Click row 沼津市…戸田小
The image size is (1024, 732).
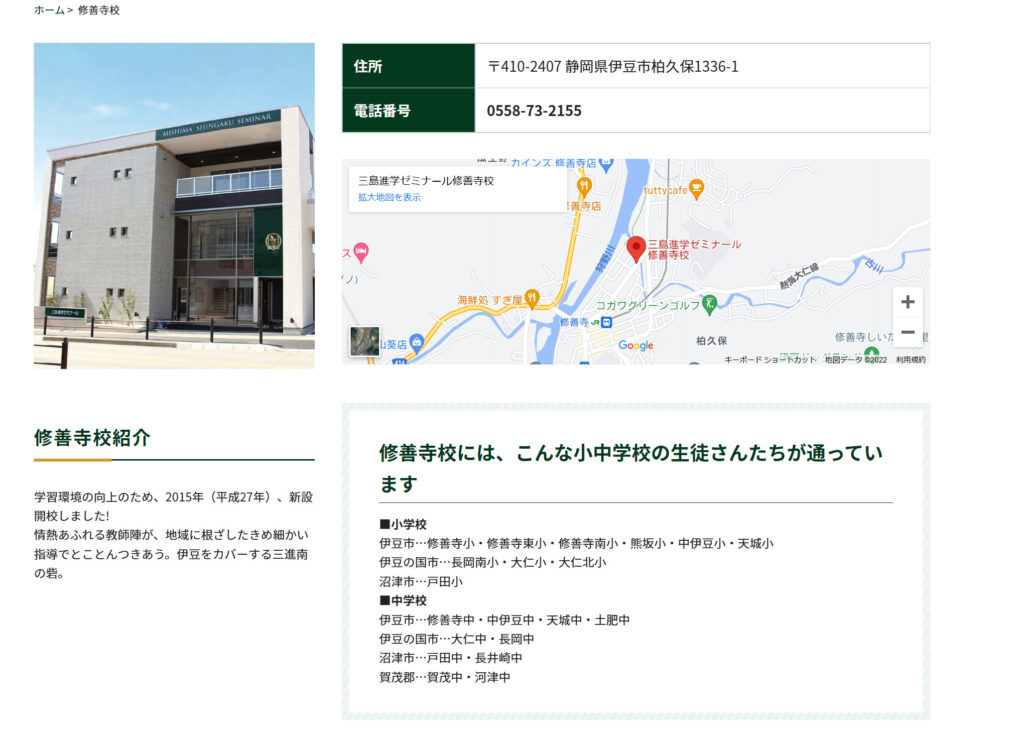pos(421,582)
